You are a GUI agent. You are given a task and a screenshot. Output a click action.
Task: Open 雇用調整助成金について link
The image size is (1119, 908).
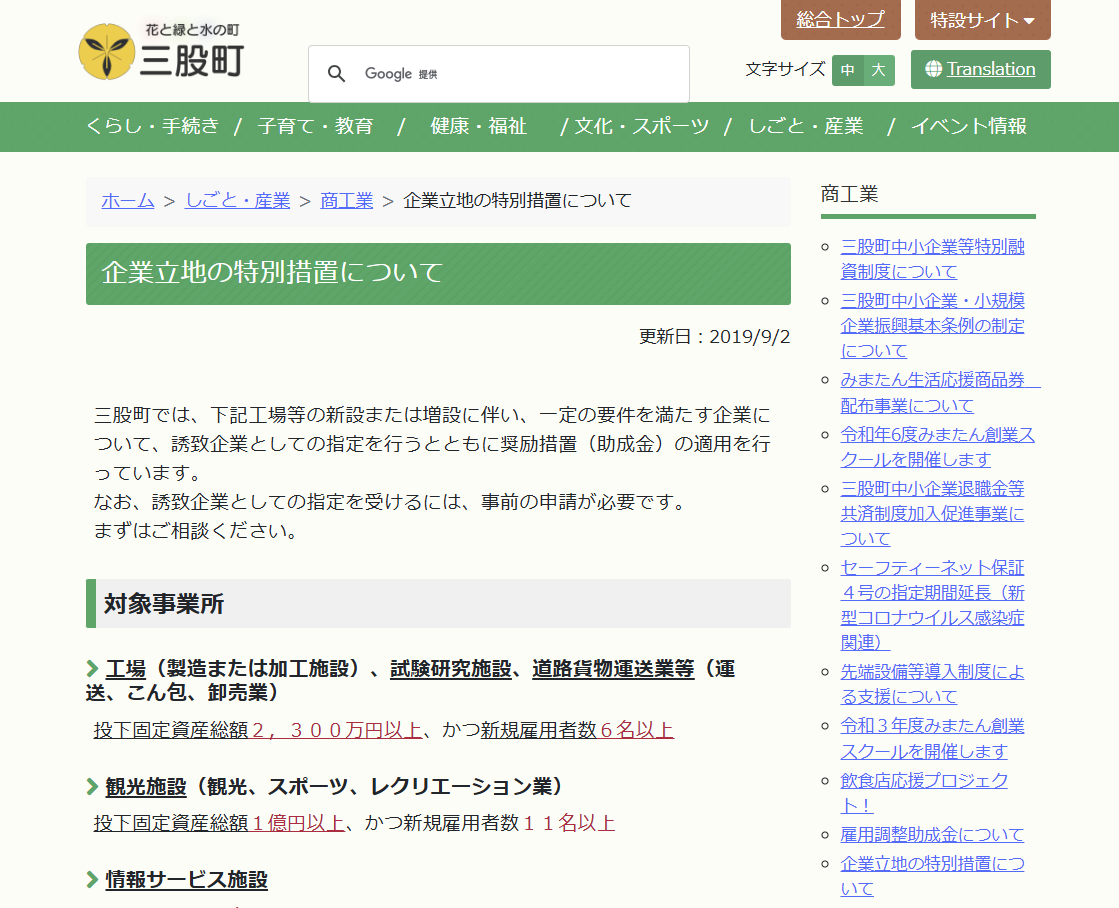coord(932,834)
